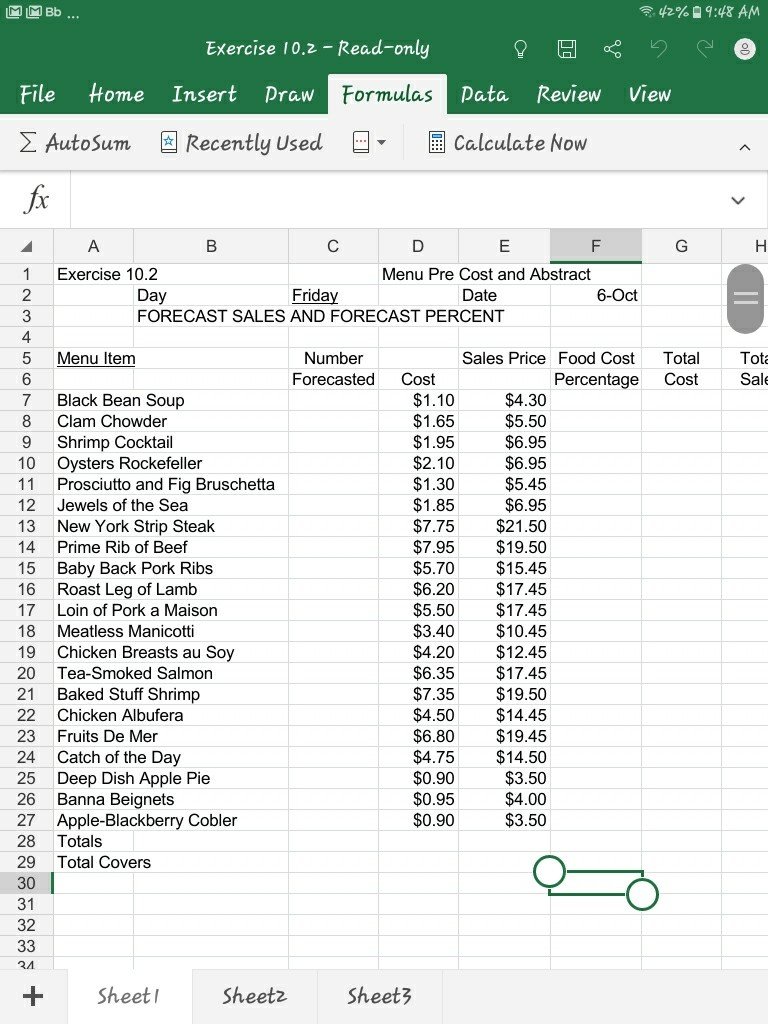Tap the lightbulb Tell Me icon
Viewport: 768px width, 1024px height.
[x=520, y=50]
